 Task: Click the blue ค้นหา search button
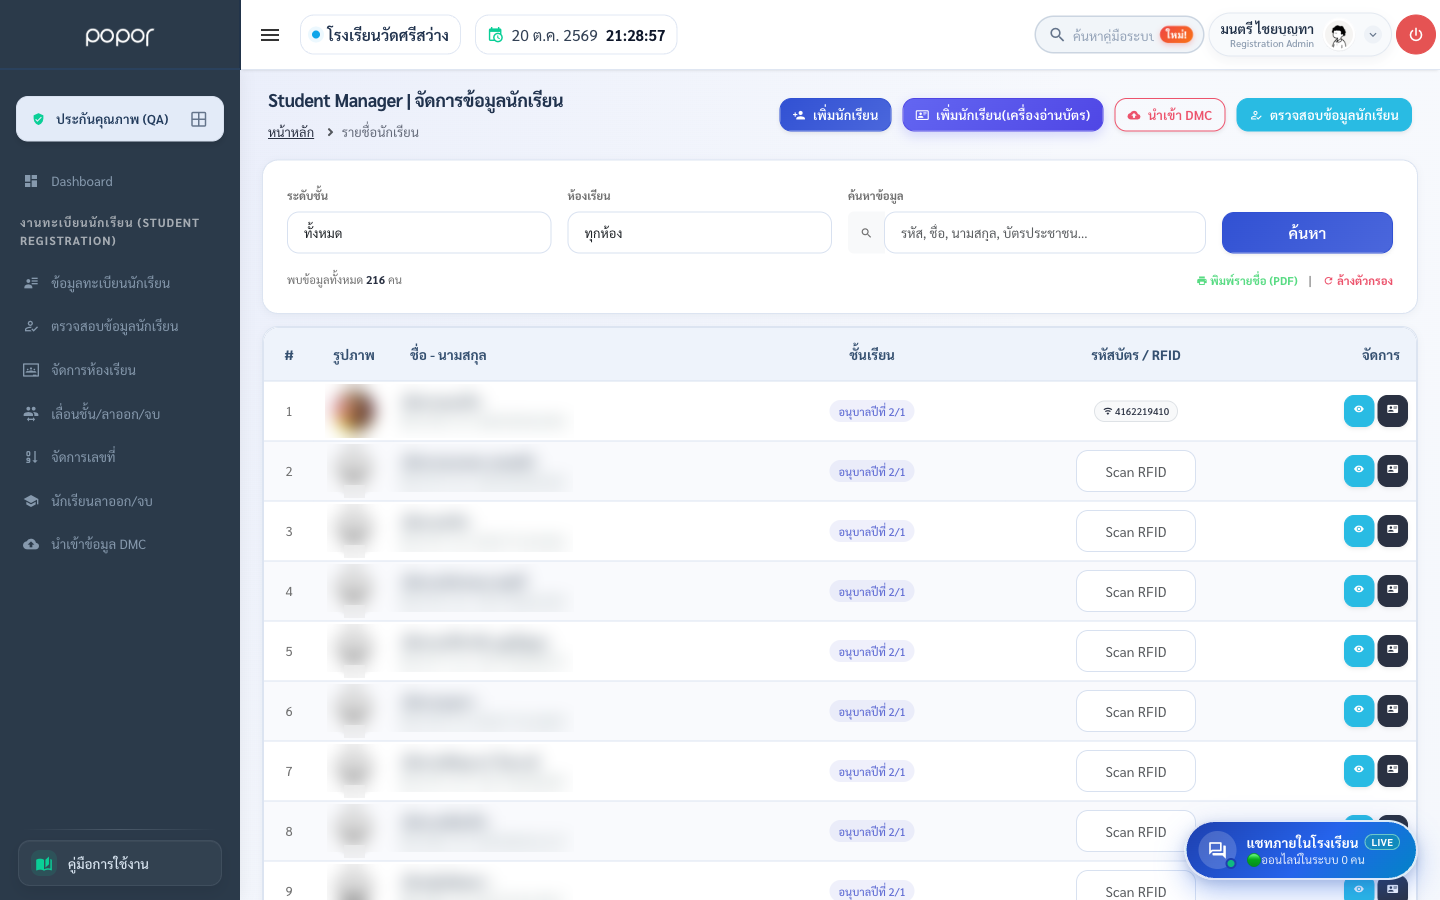[x=1307, y=233]
